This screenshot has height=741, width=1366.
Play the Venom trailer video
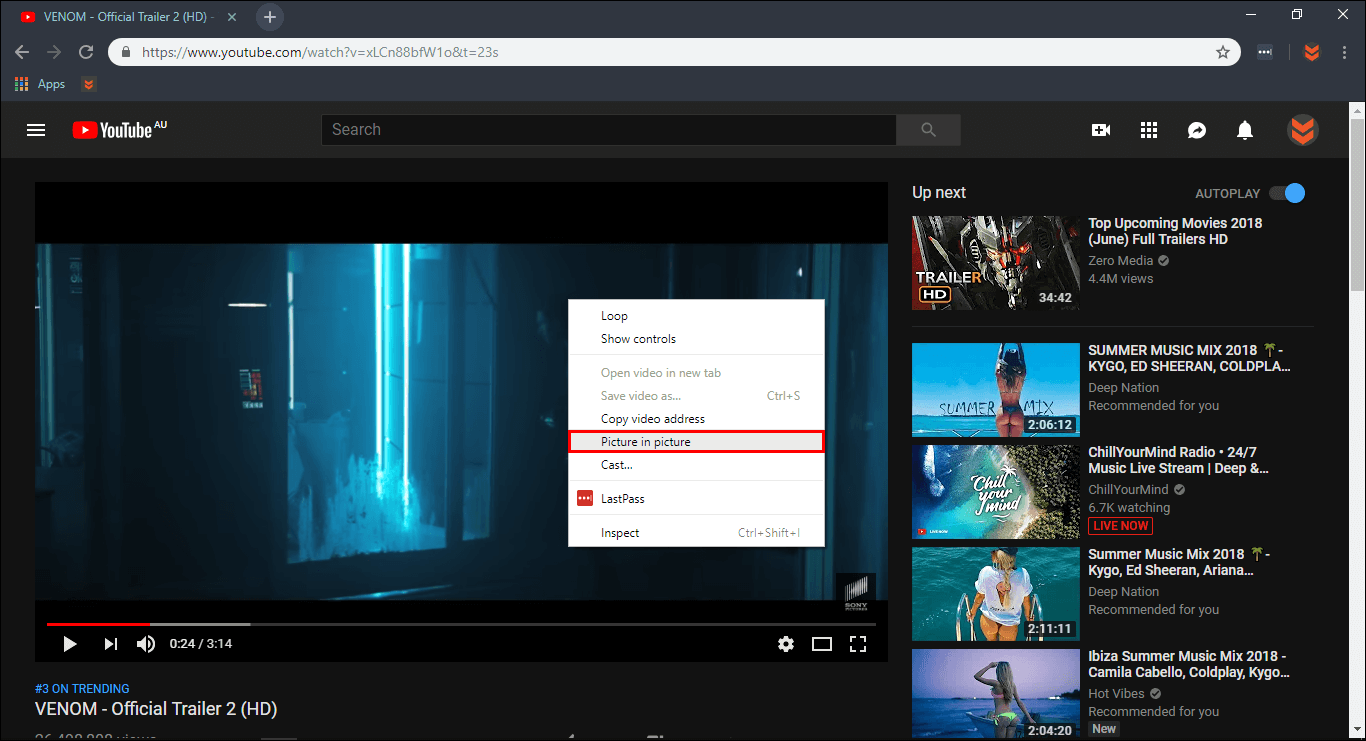(70, 644)
